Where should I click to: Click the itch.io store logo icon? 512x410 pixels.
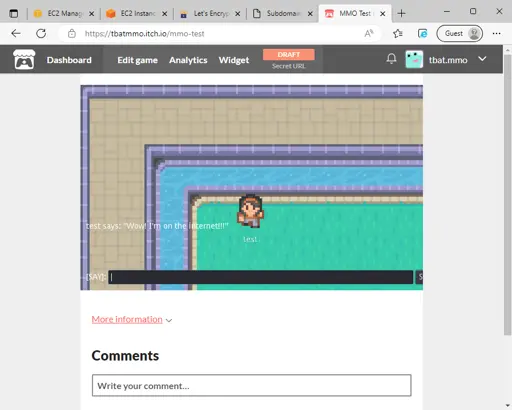click(24, 59)
